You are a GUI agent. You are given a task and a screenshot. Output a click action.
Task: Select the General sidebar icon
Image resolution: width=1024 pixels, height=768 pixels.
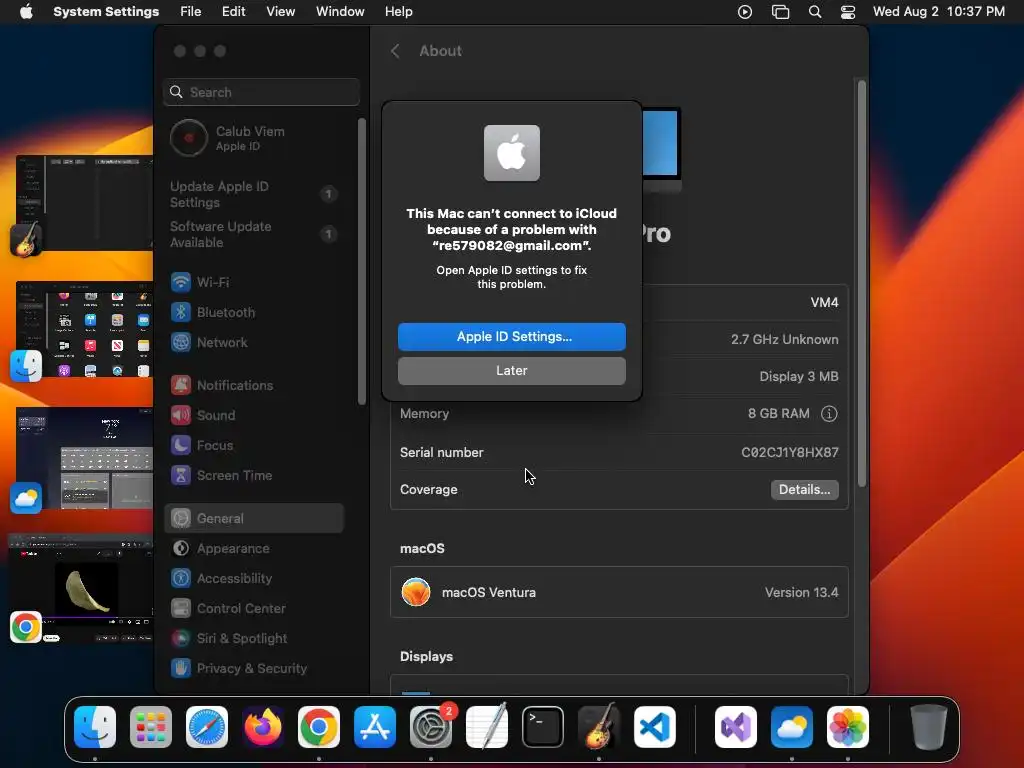[x=181, y=519]
